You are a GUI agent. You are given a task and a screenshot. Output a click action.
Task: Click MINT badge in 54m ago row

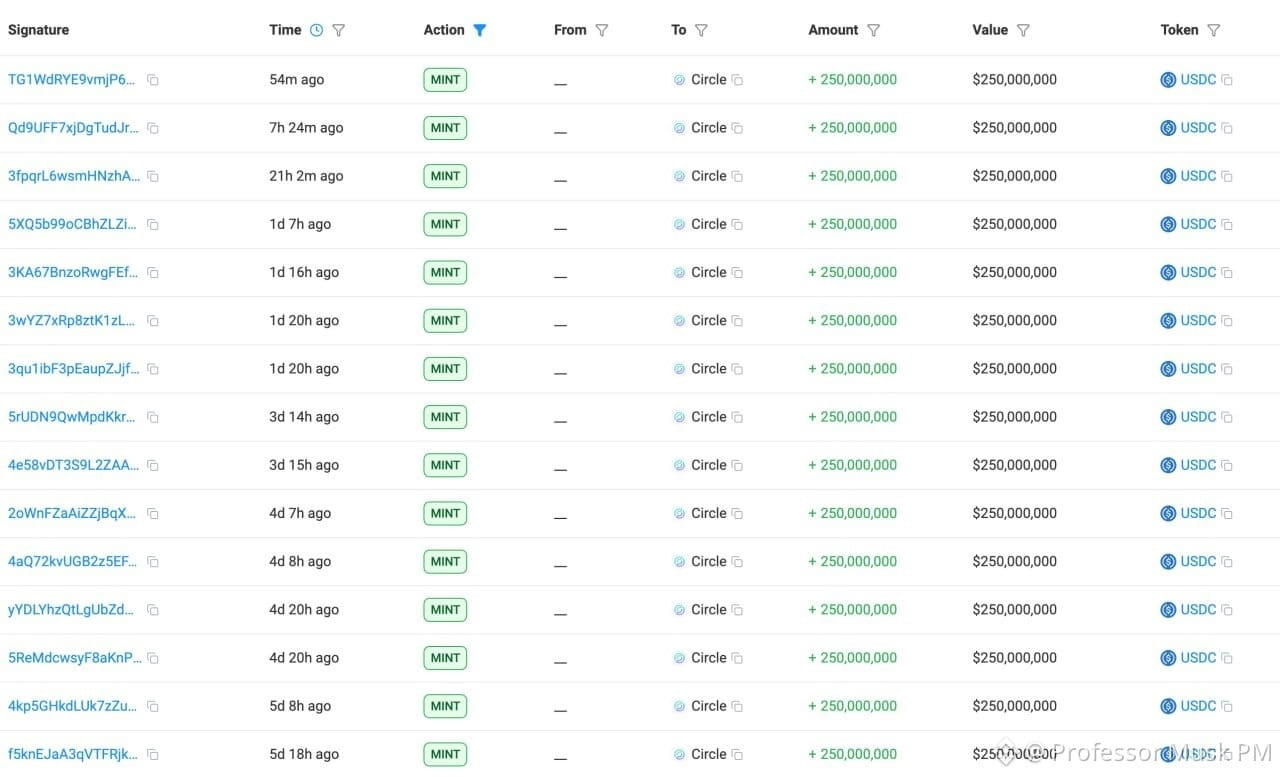445,80
